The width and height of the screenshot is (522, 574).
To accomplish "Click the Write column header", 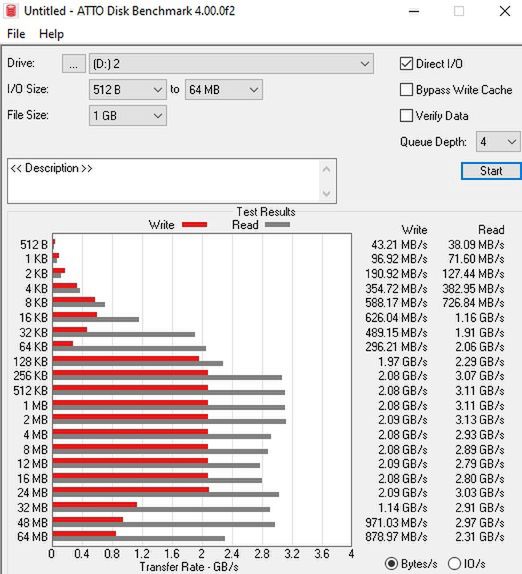I will point(414,230).
